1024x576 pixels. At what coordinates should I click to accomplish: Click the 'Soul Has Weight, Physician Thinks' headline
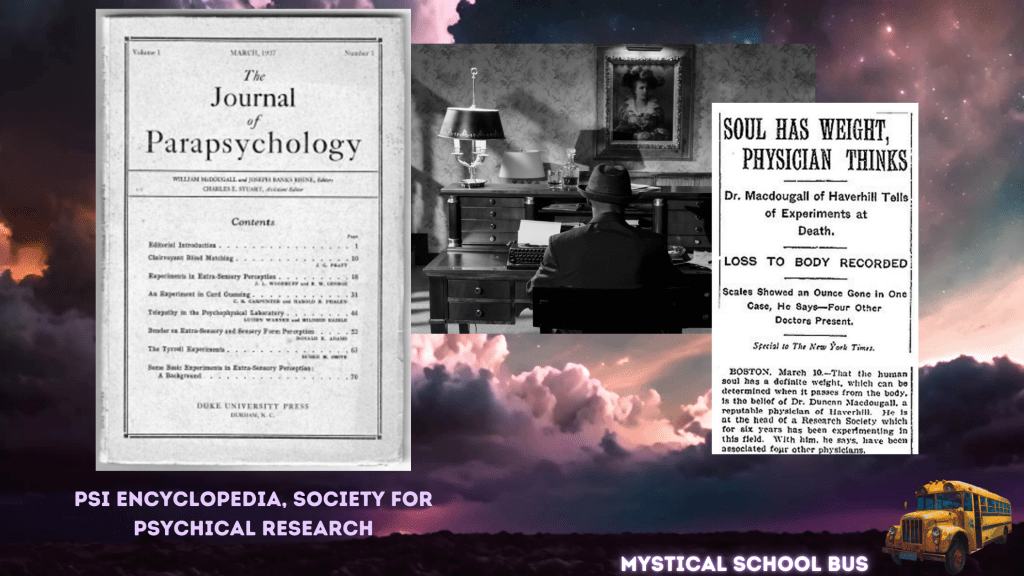pyautogui.click(x=814, y=143)
